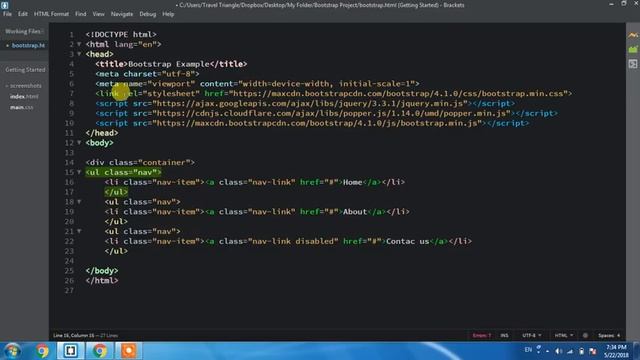Expand the screenshots folder in sidebar

click(x=24, y=86)
